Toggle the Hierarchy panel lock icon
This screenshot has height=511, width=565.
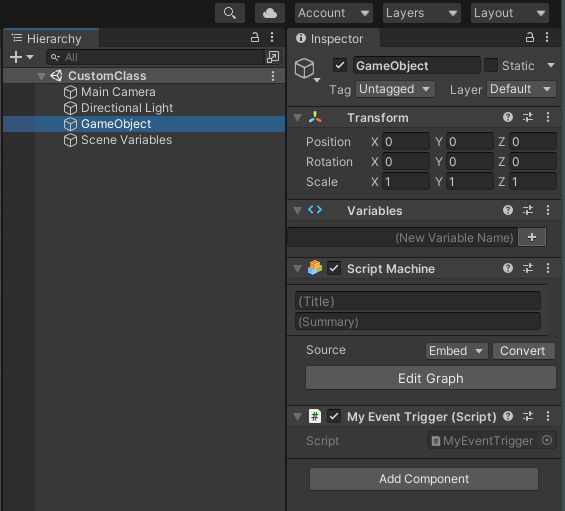point(255,37)
